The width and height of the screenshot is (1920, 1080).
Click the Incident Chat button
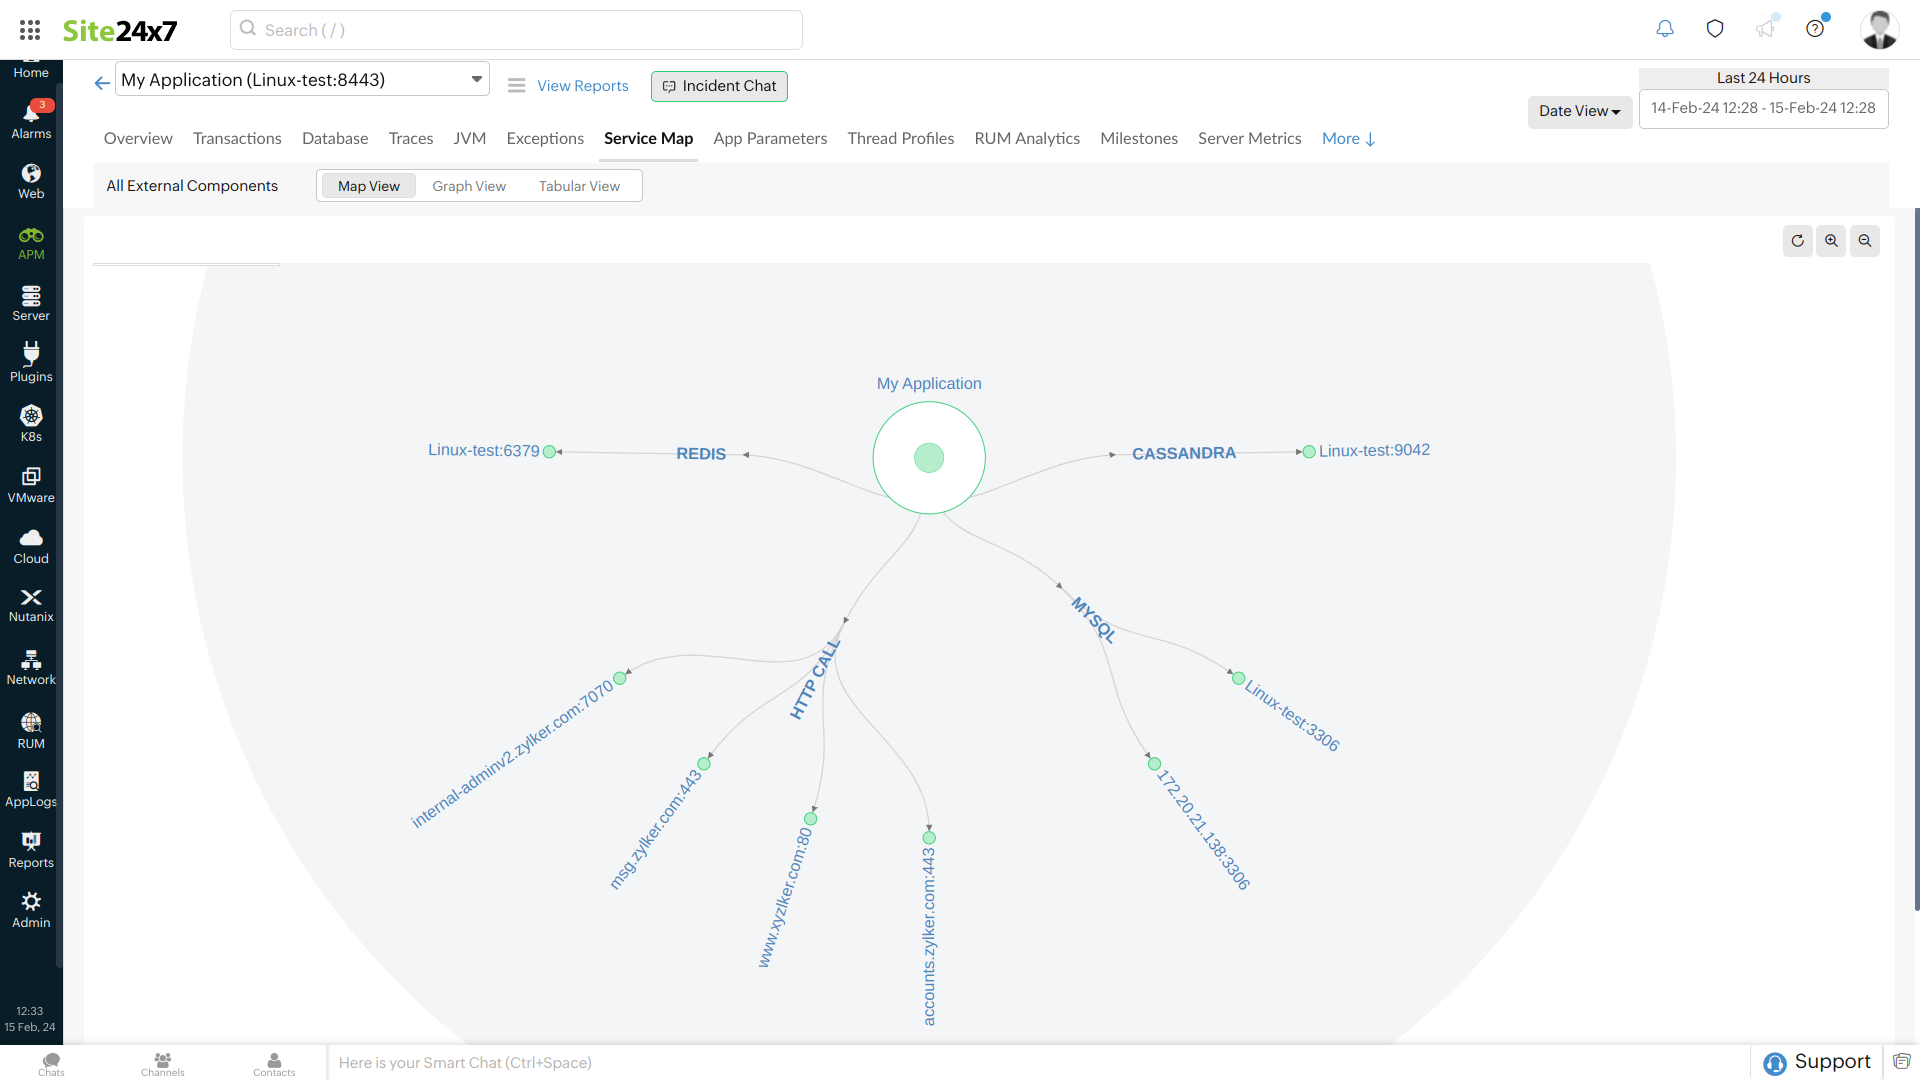719,86
